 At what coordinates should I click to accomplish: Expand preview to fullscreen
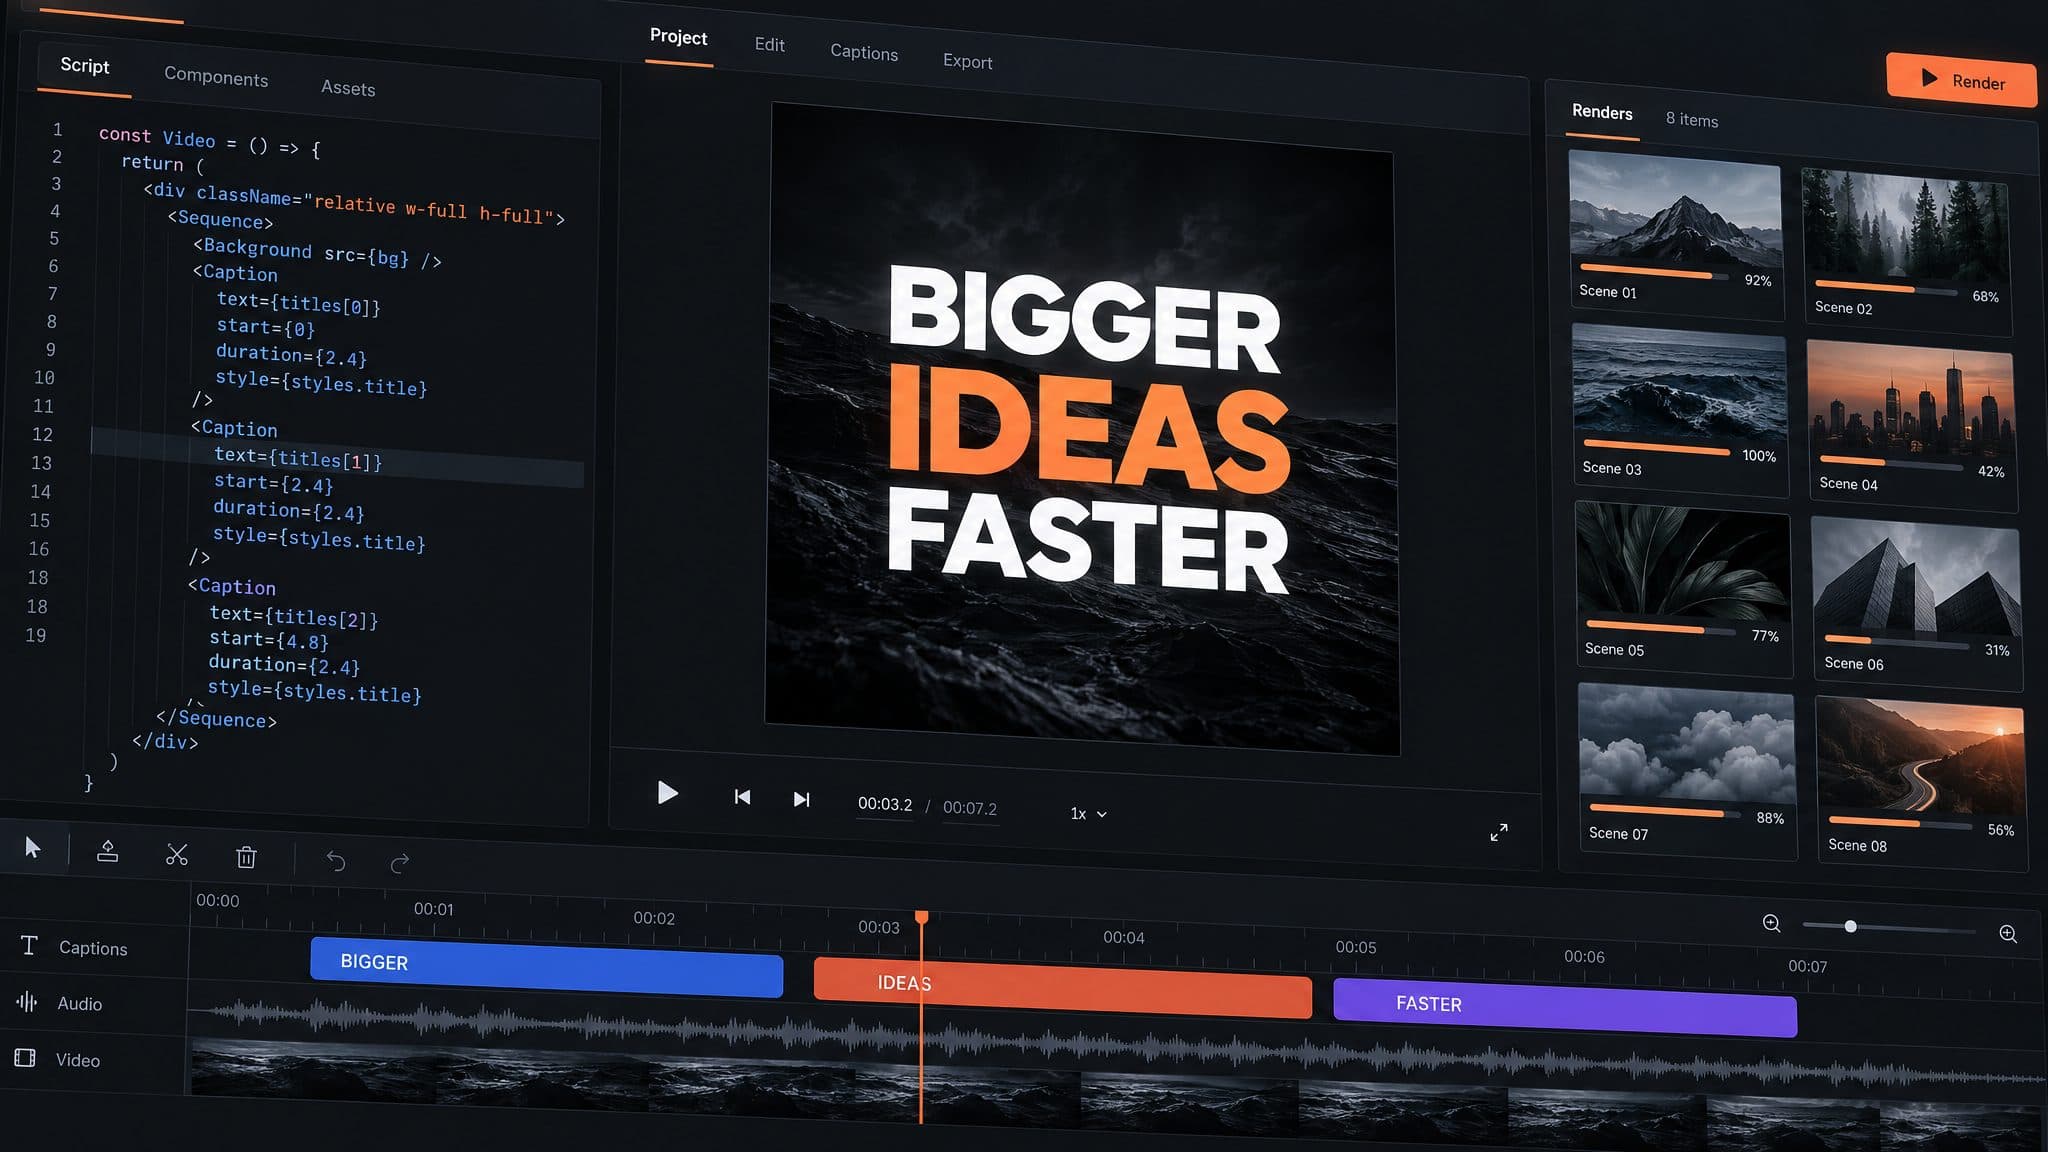[1499, 832]
